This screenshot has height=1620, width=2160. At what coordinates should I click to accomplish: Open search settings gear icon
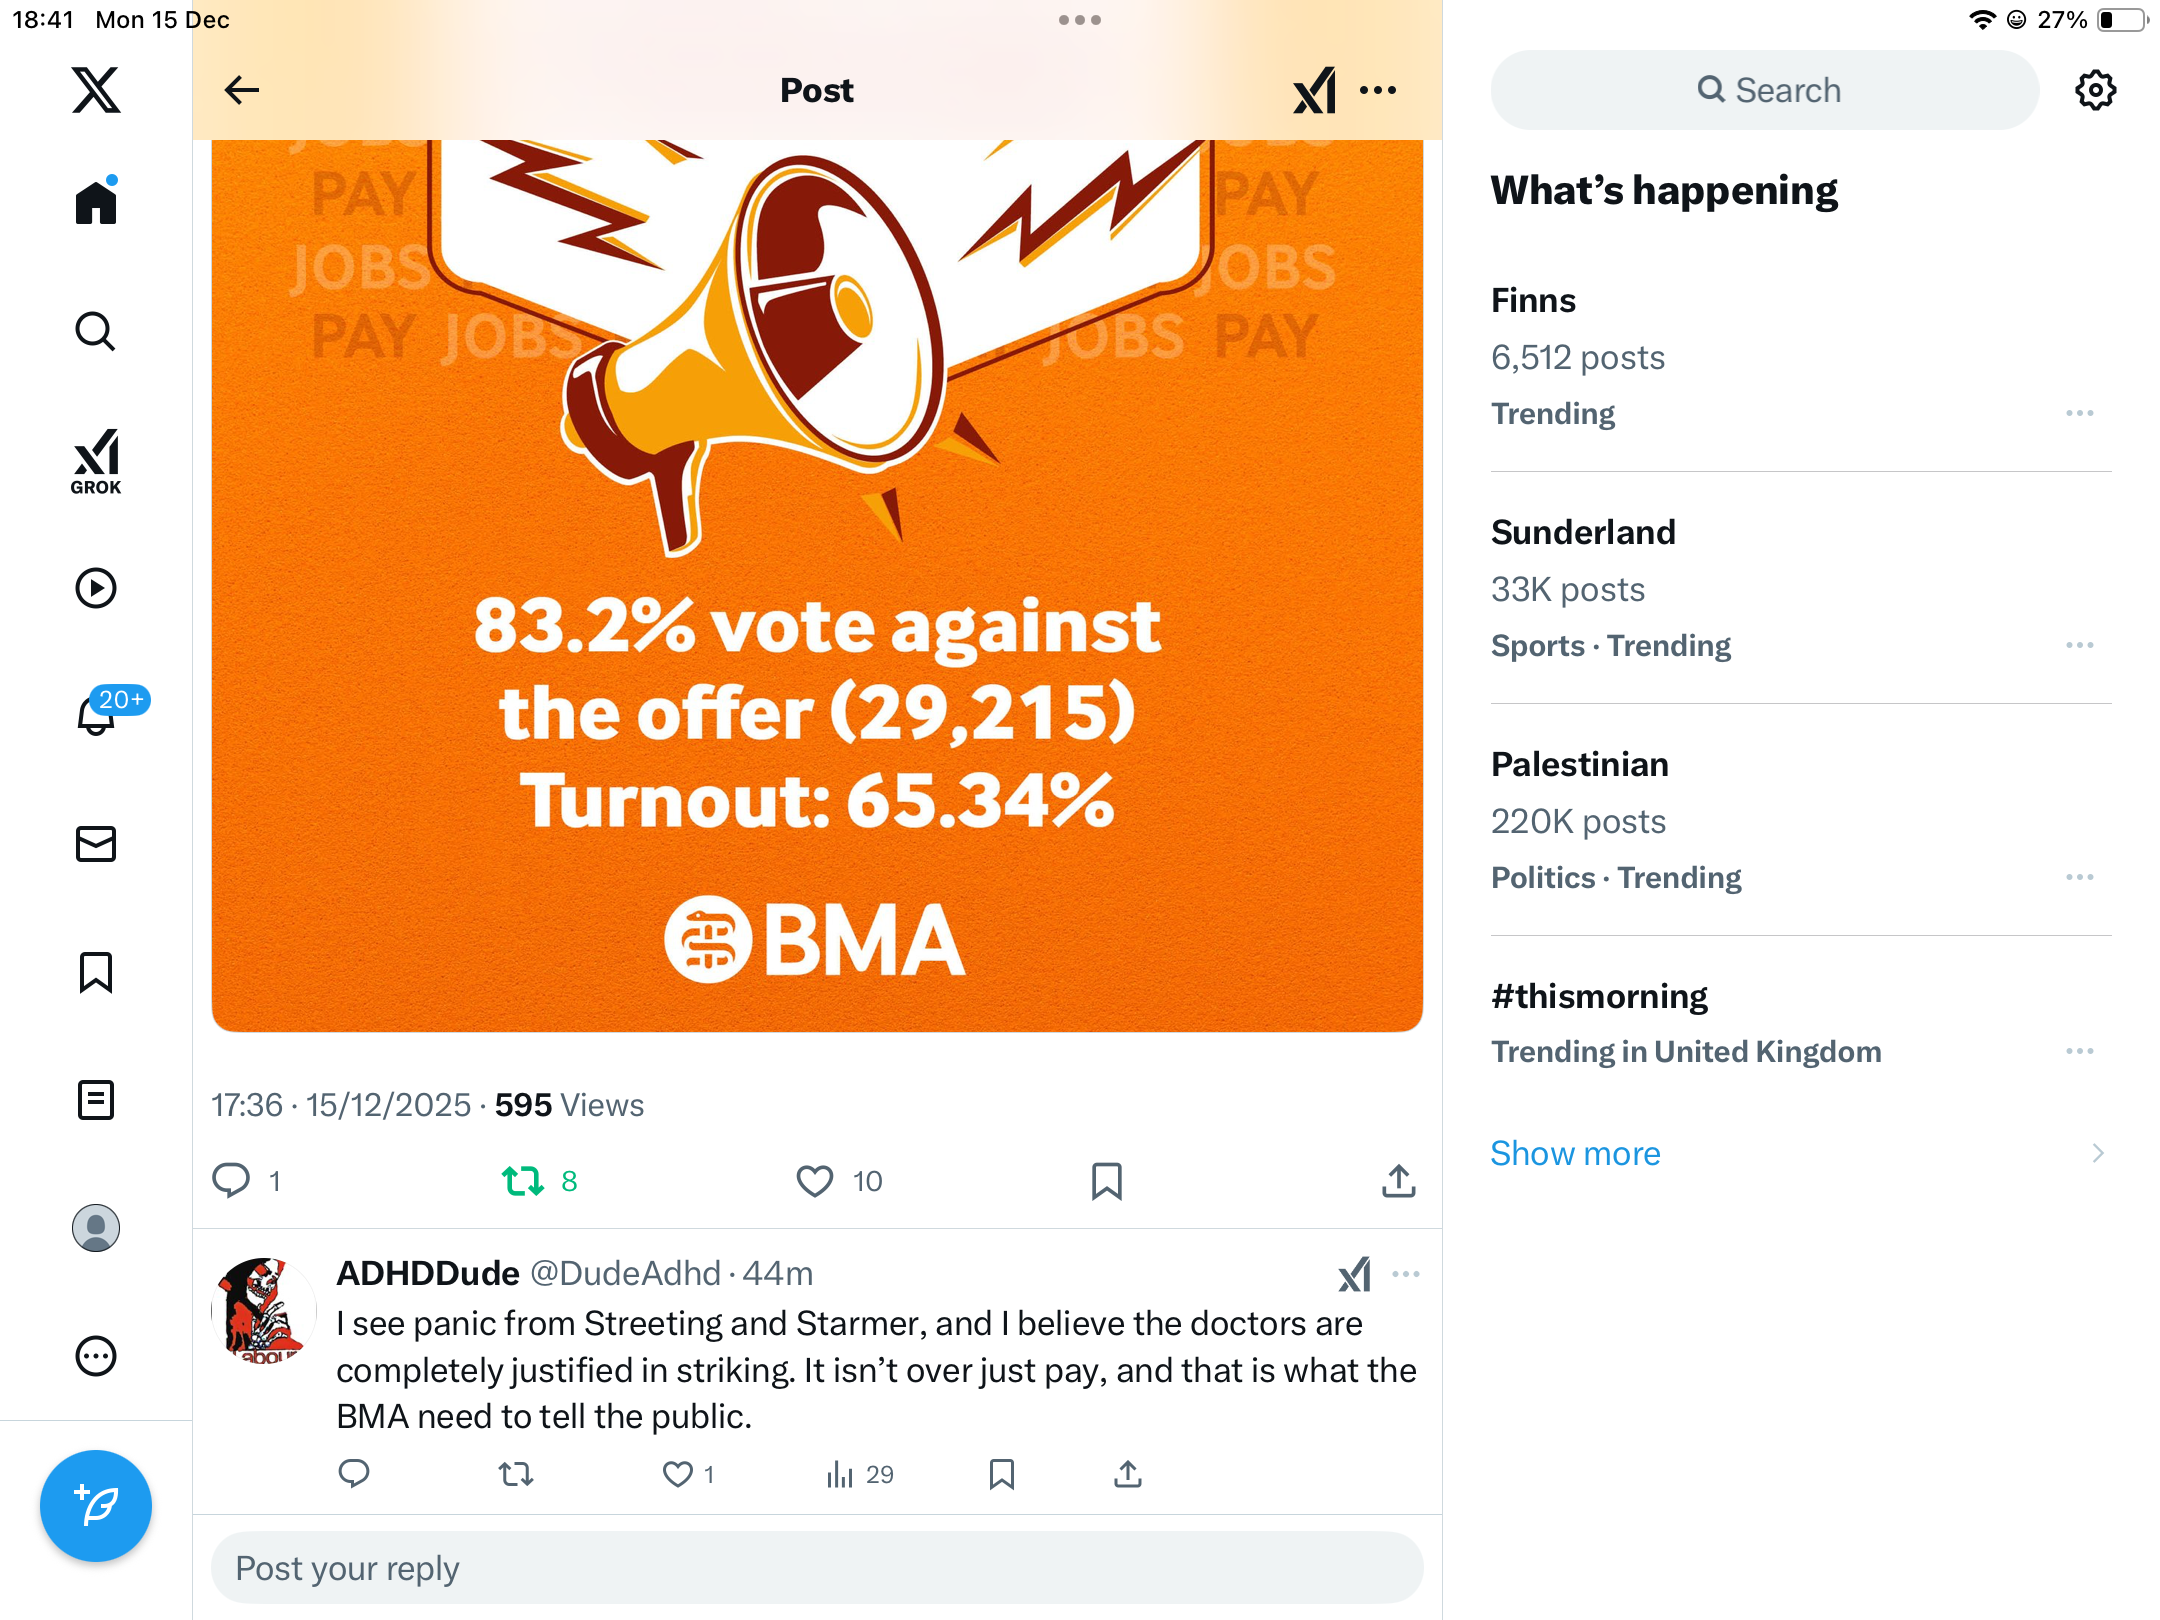(x=2095, y=90)
